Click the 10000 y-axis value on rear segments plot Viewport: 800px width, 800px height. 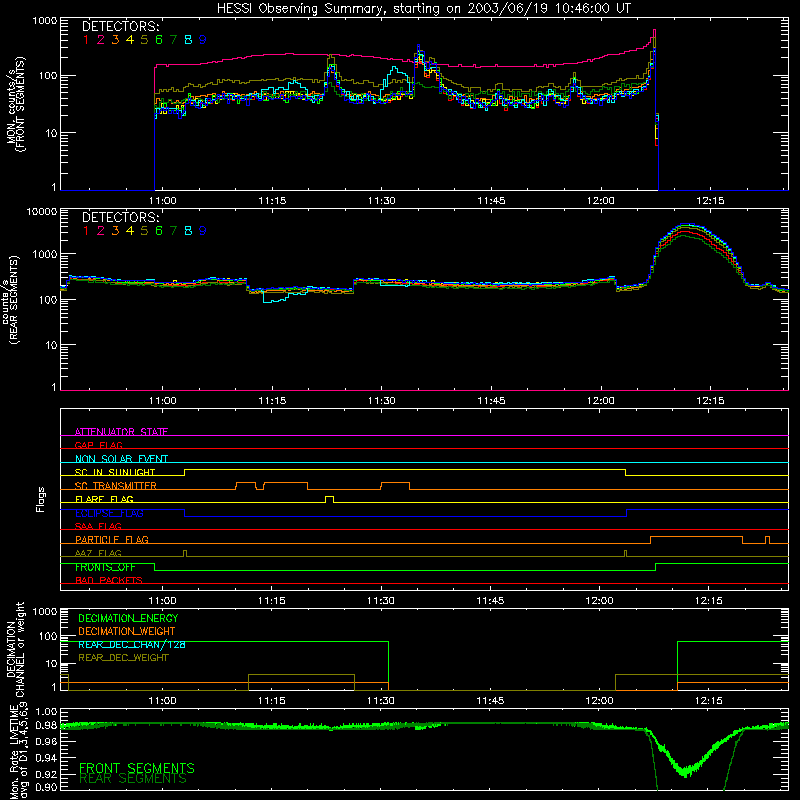(x=42, y=212)
